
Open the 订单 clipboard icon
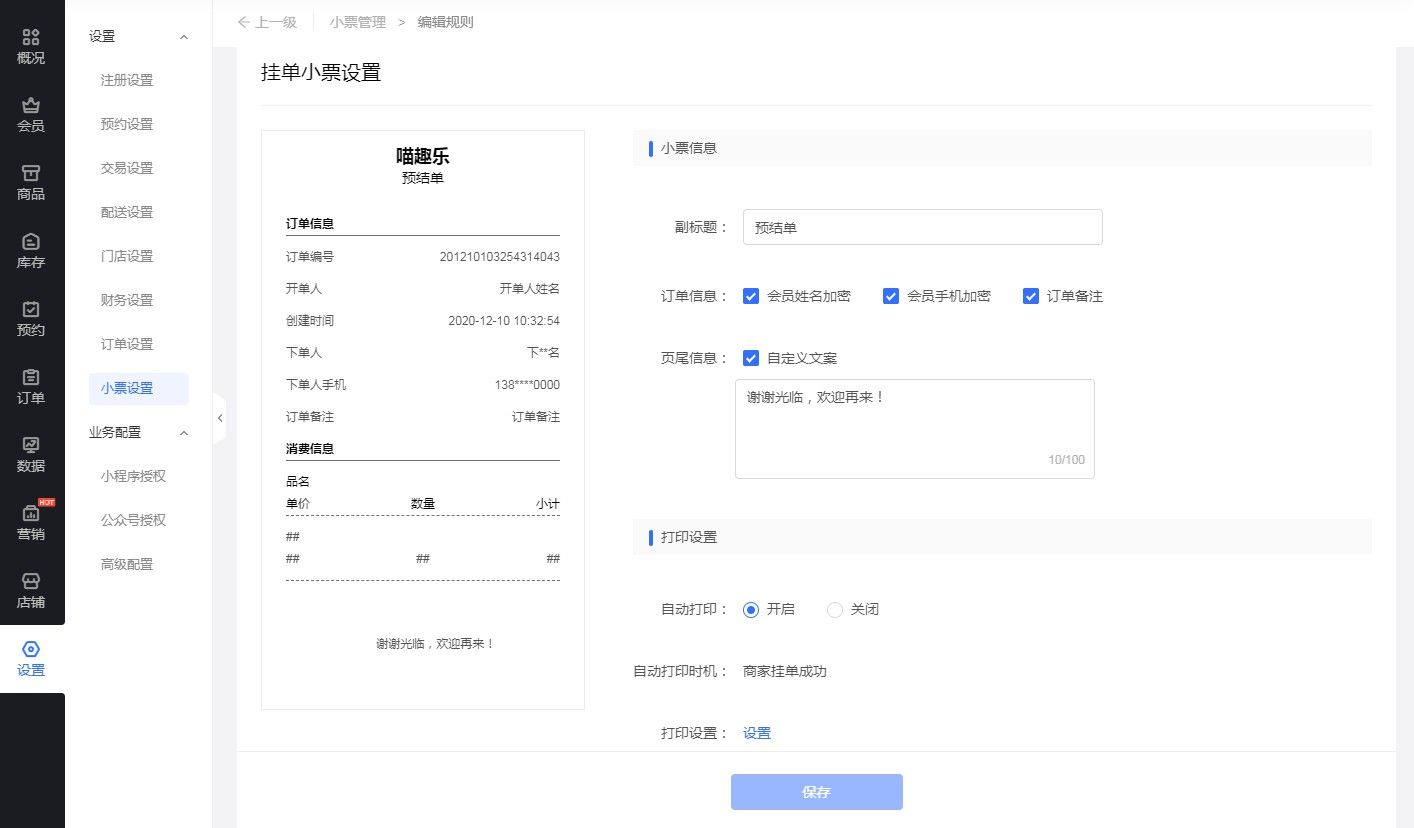(x=31, y=377)
